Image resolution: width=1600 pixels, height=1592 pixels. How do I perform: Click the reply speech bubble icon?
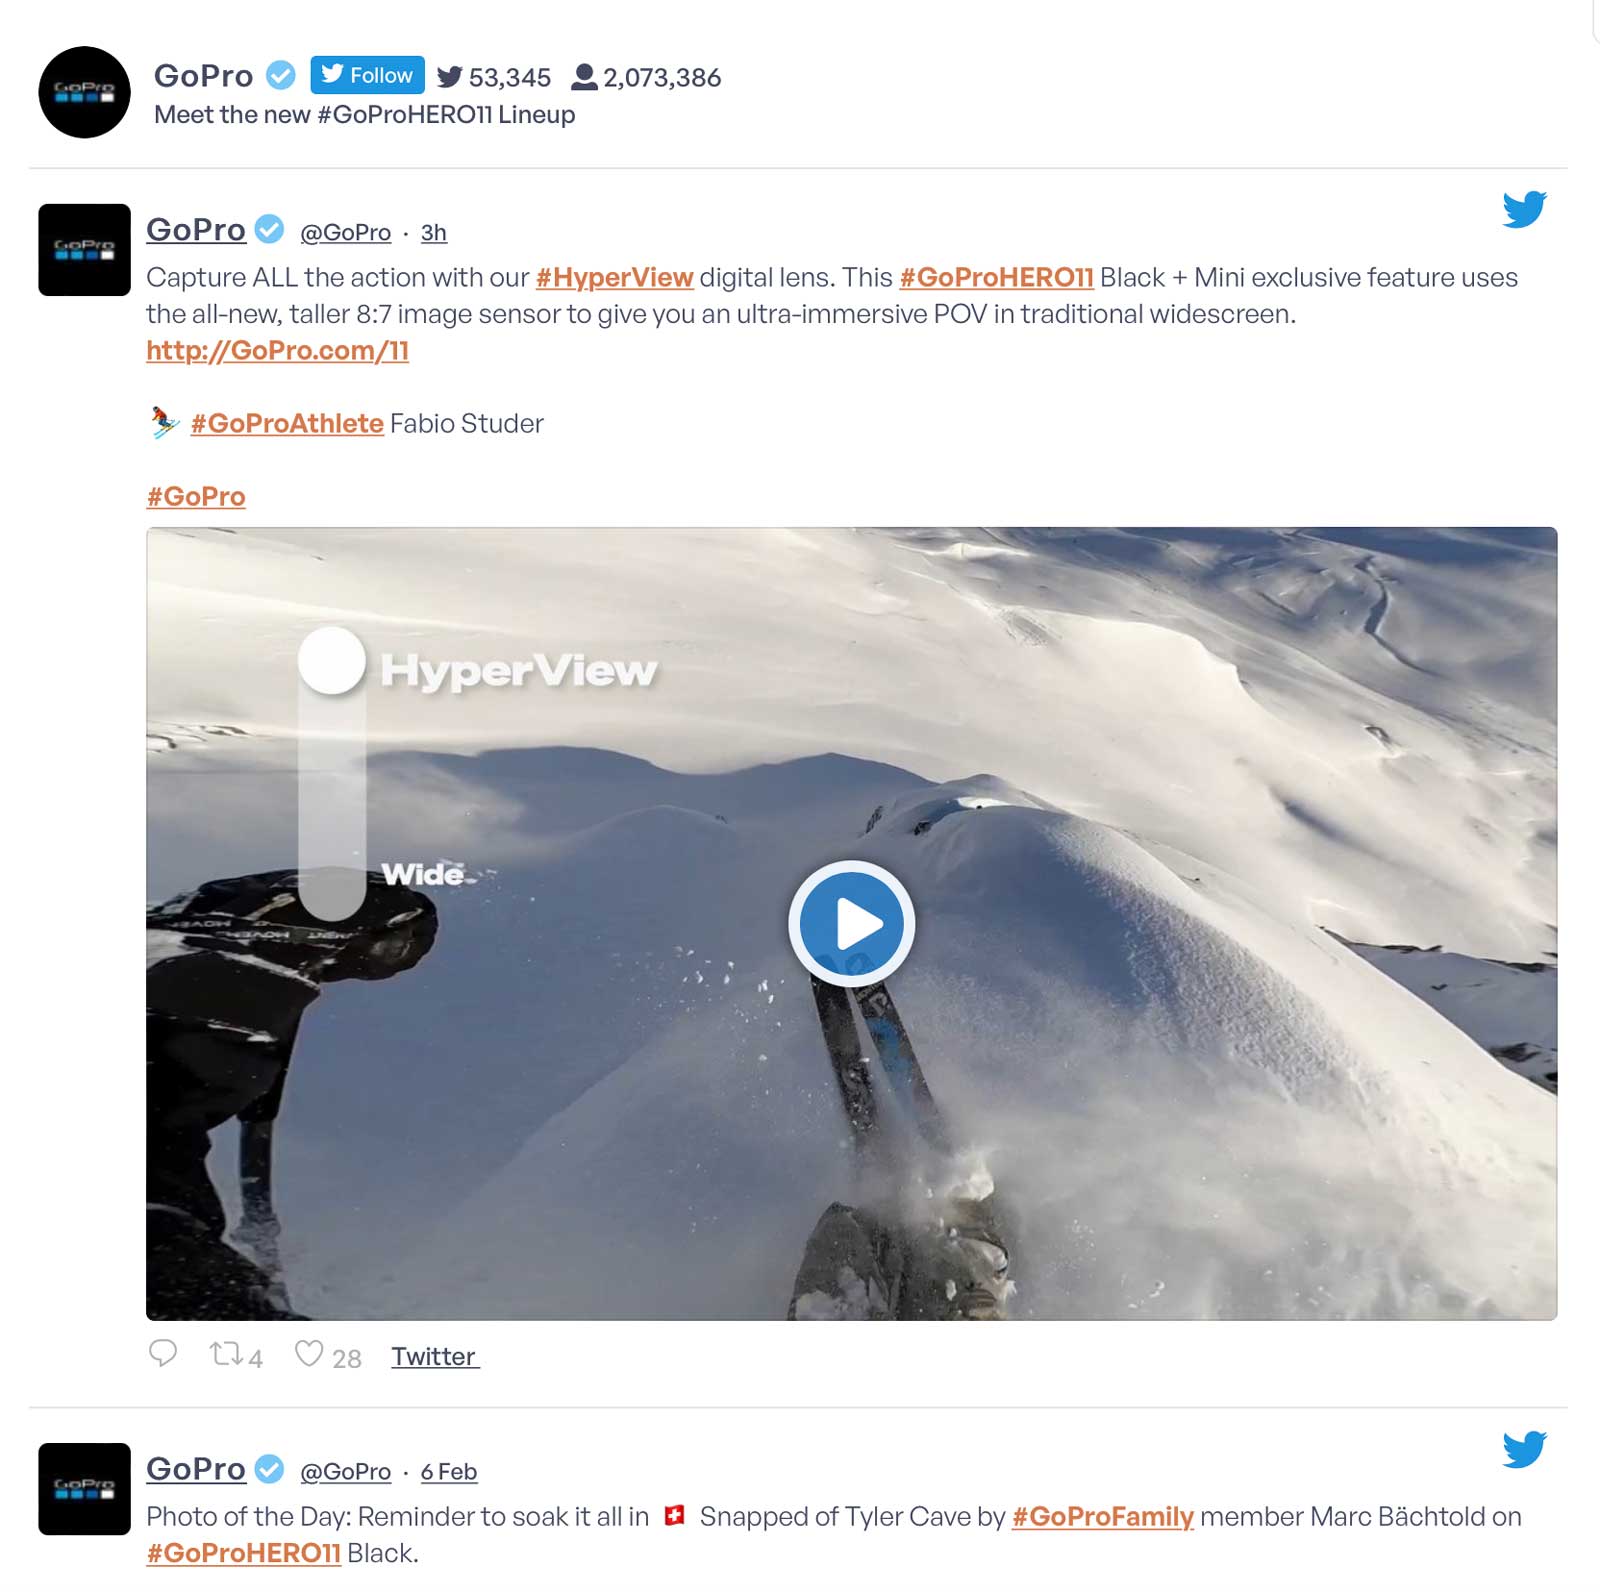click(x=163, y=1353)
